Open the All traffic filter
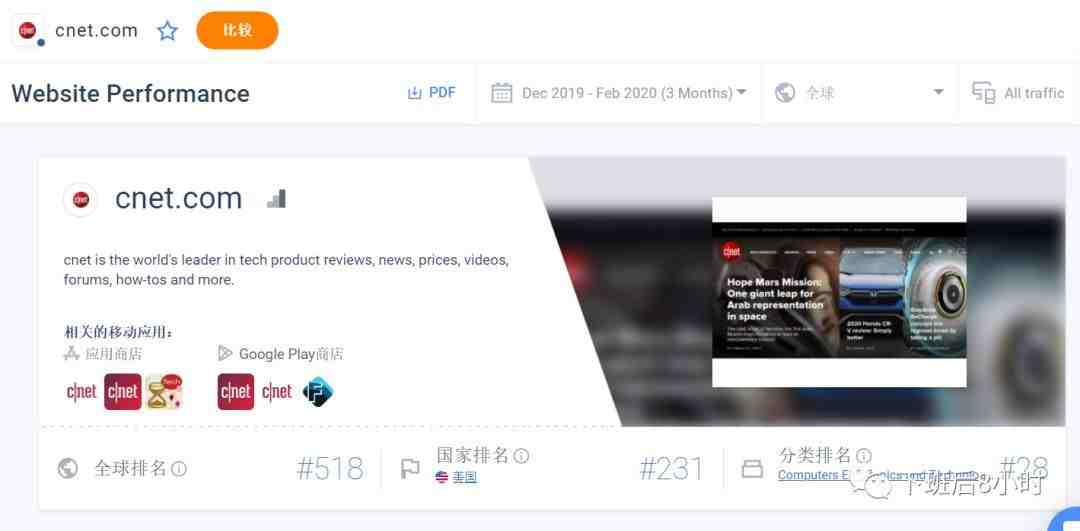The width and height of the screenshot is (1080, 531). (x=1034, y=93)
